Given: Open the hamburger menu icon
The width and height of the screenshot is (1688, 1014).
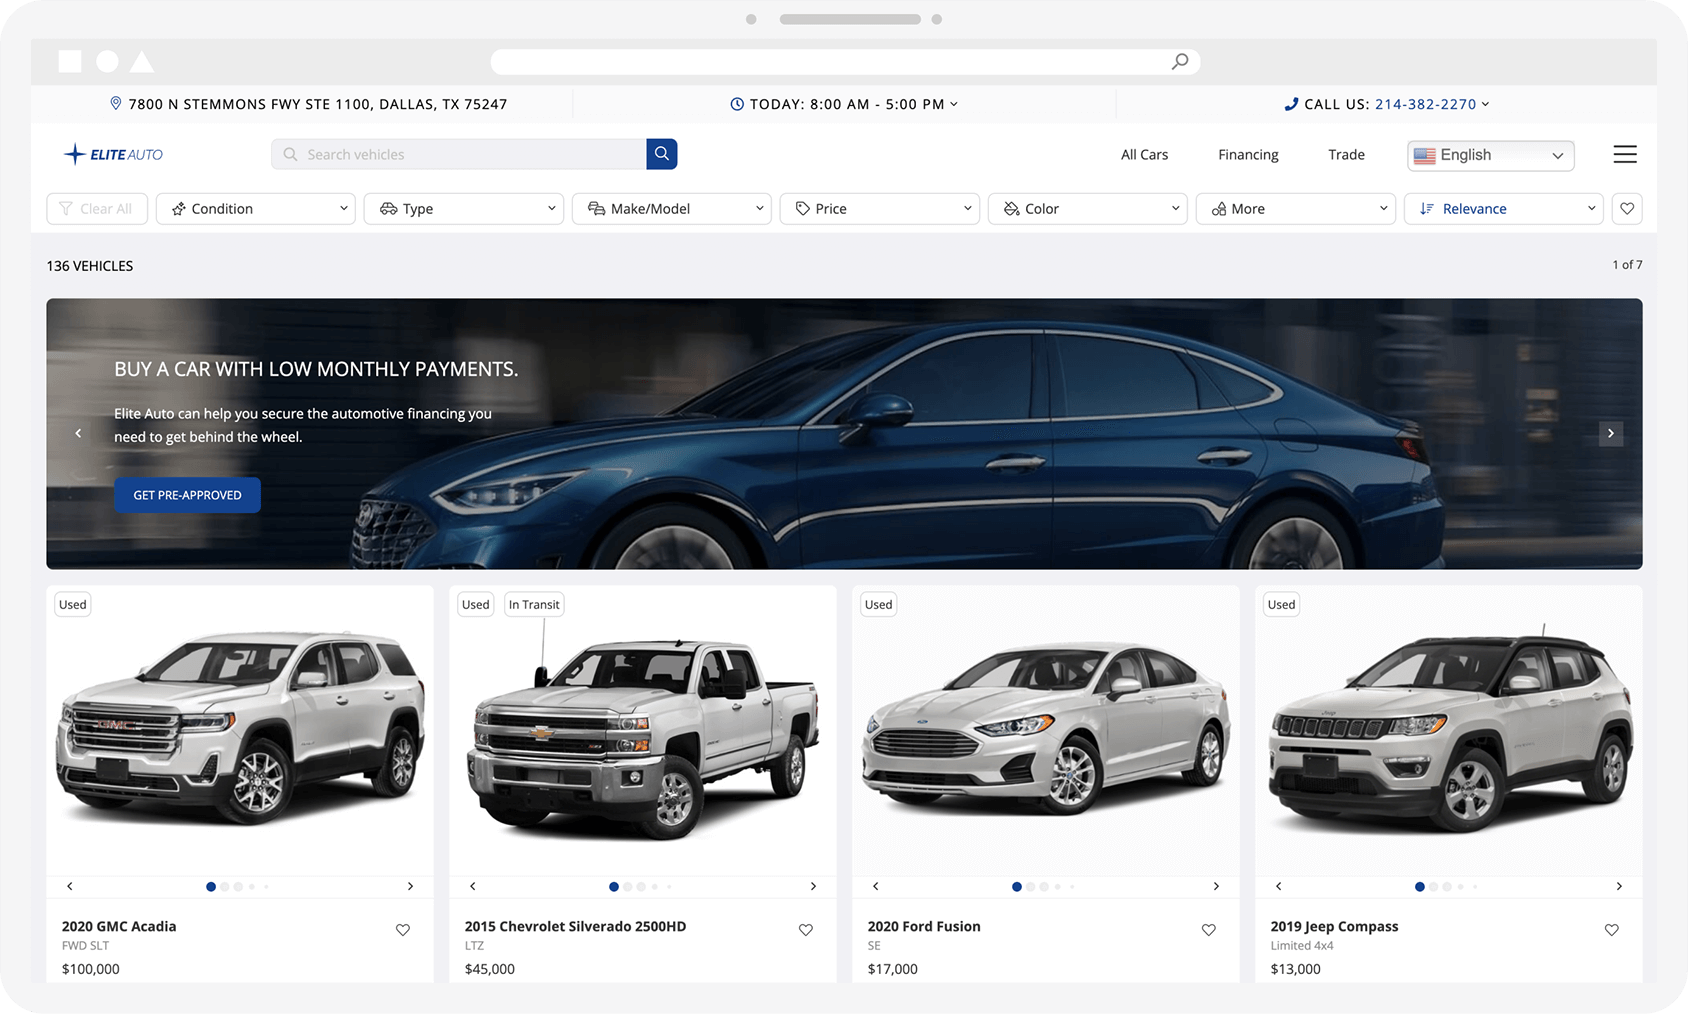Looking at the screenshot, I should [x=1625, y=154].
